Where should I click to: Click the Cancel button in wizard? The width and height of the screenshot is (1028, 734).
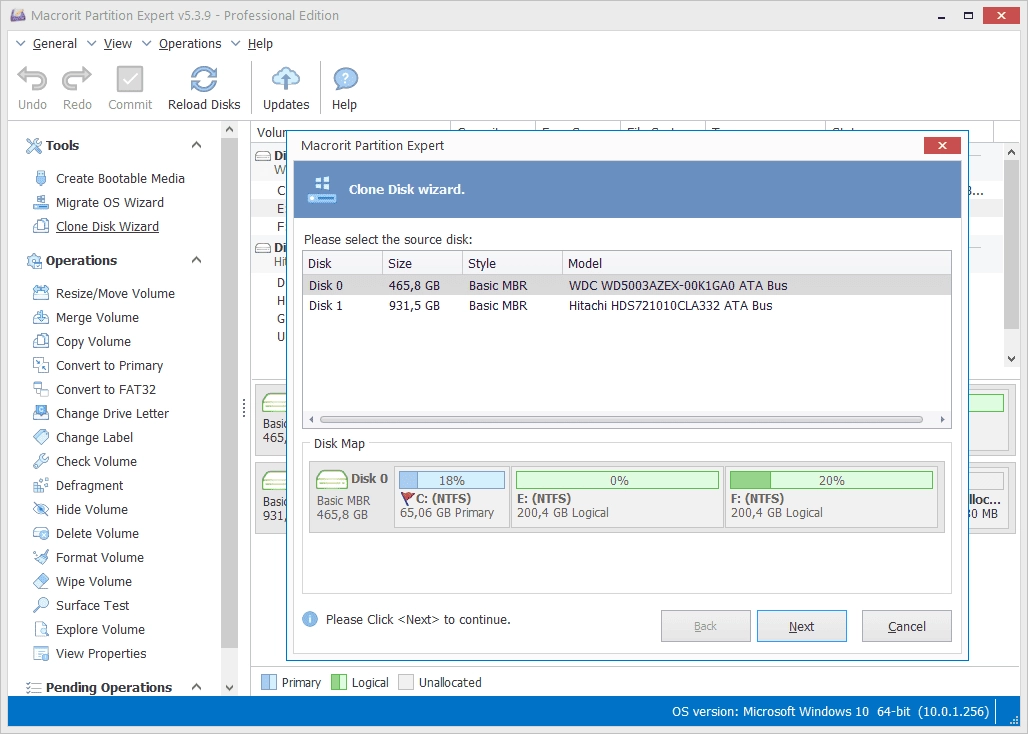[907, 626]
